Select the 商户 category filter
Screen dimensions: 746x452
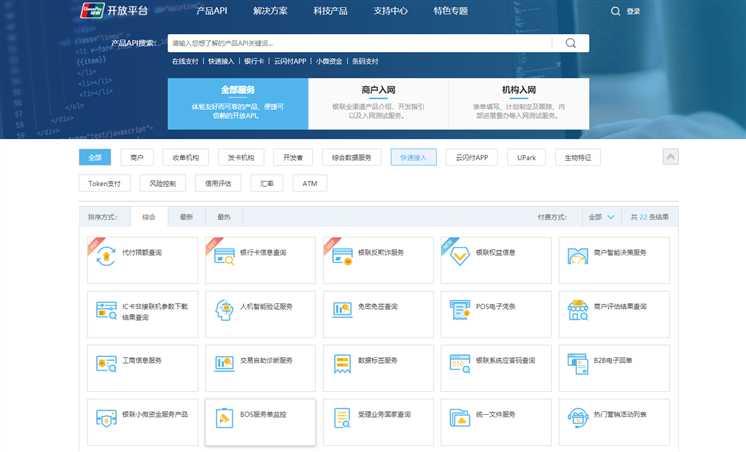[x=137, y=157]
